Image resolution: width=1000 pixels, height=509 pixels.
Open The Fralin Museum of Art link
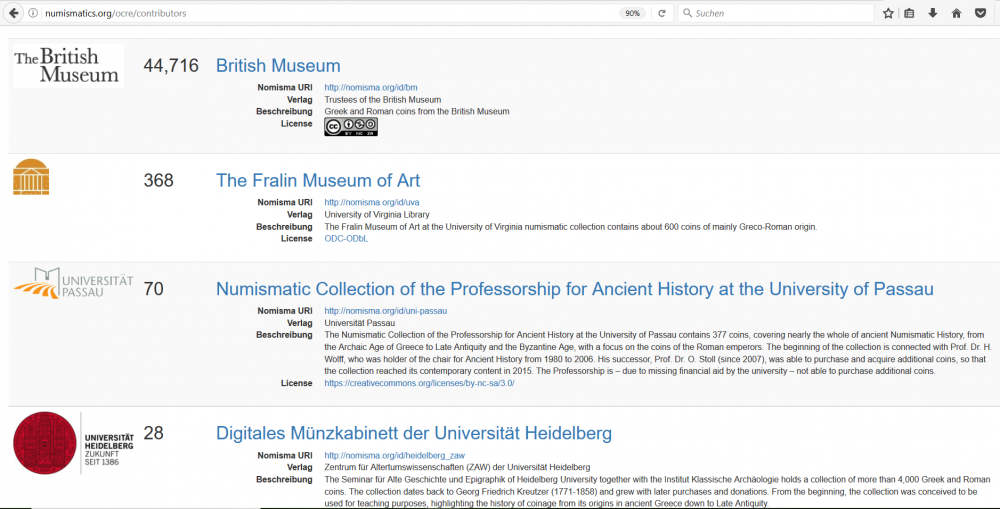point(318,181)
